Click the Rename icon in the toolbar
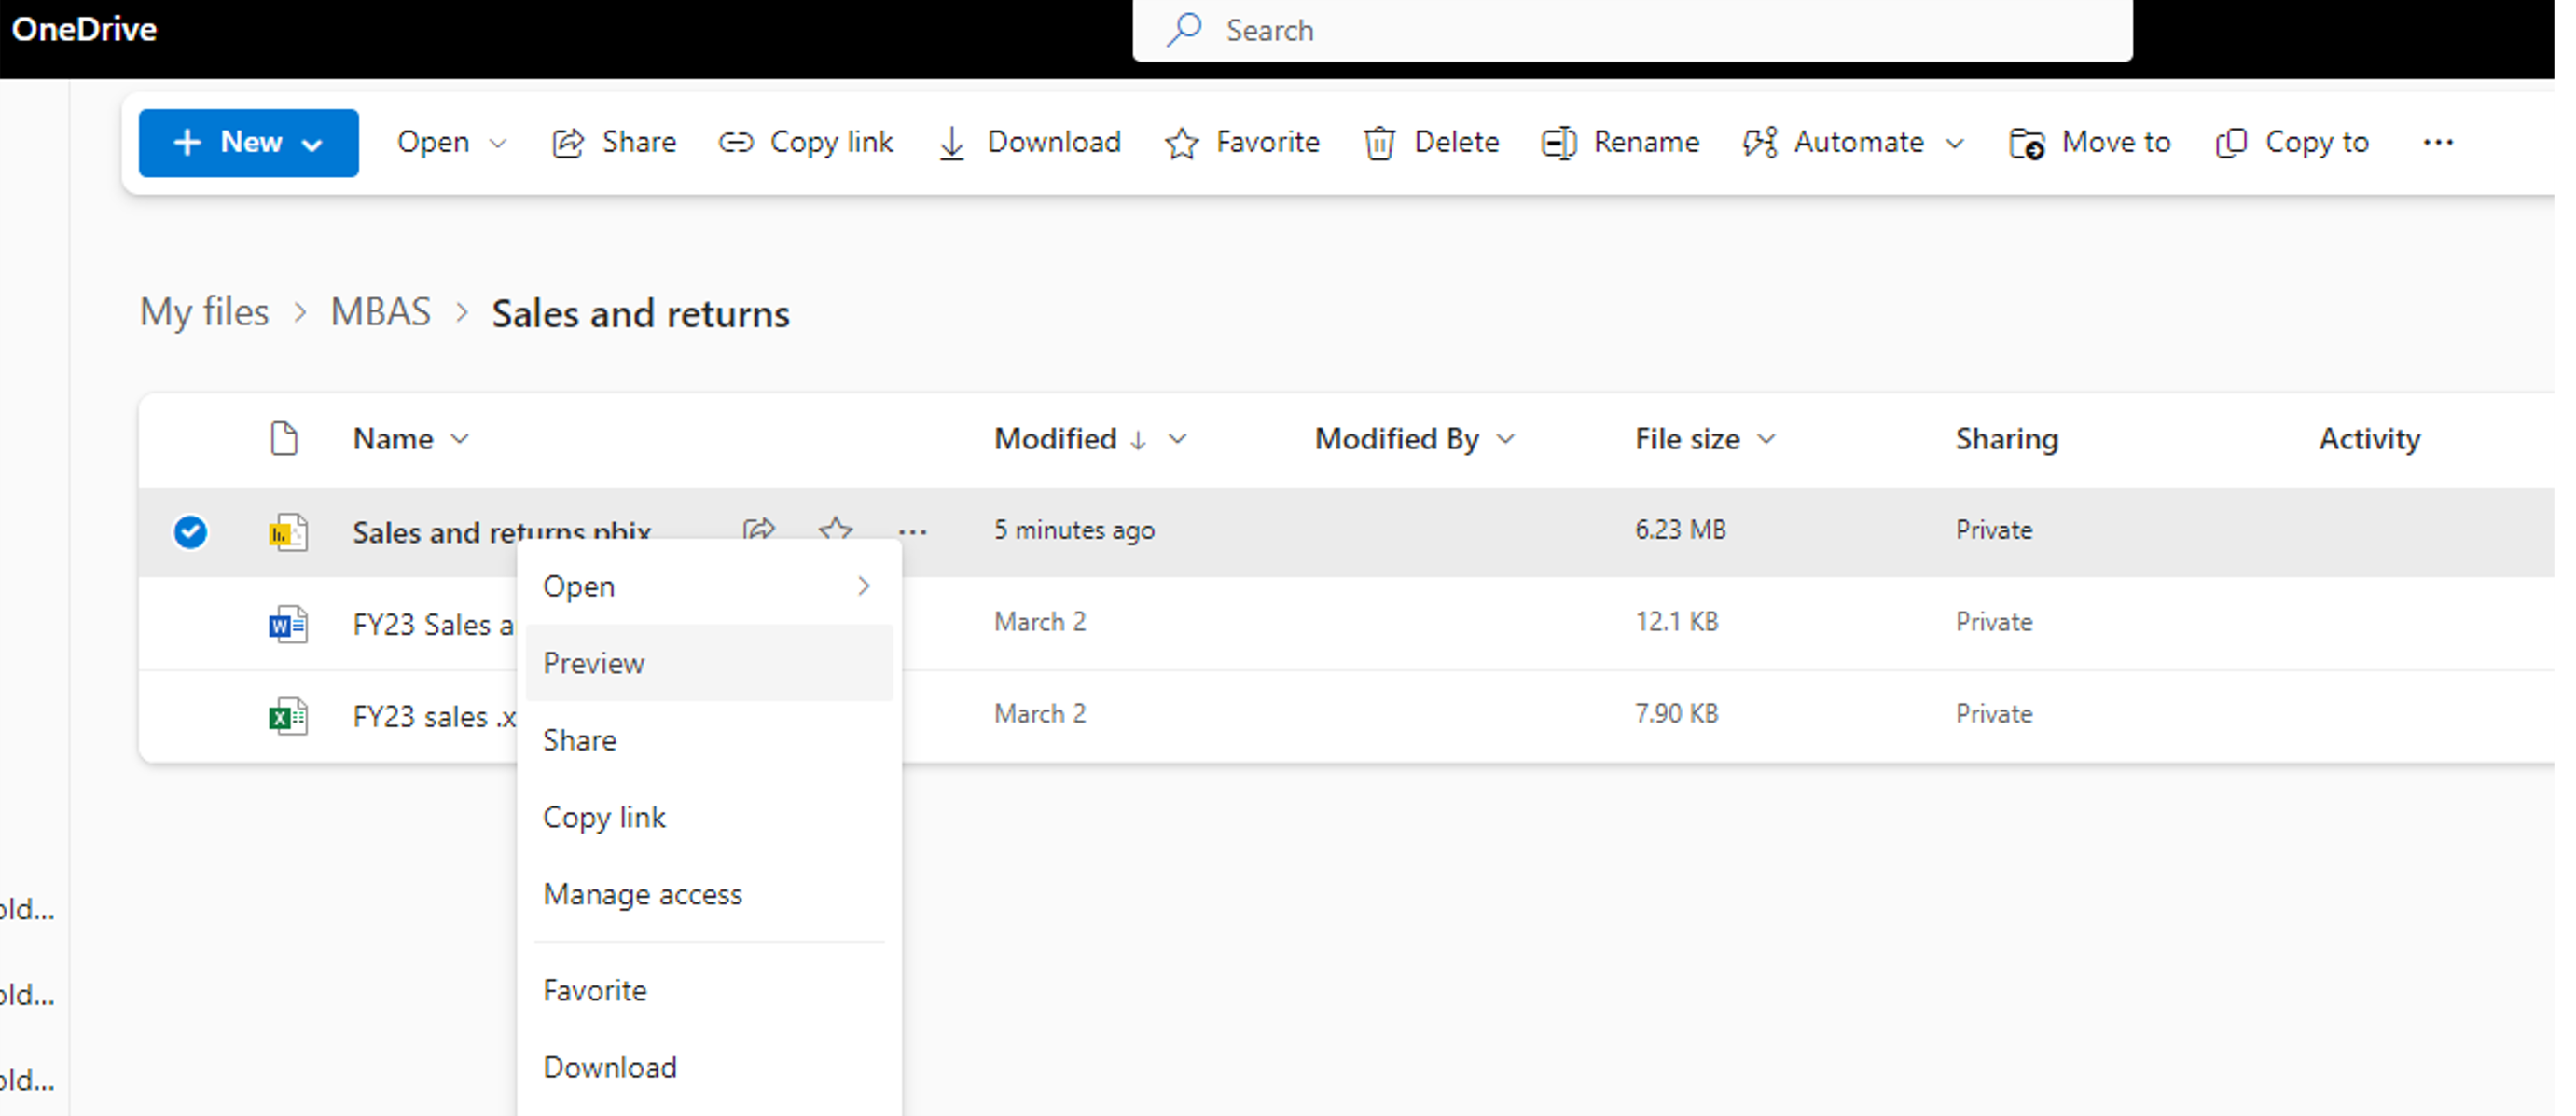 point(1559,143)
